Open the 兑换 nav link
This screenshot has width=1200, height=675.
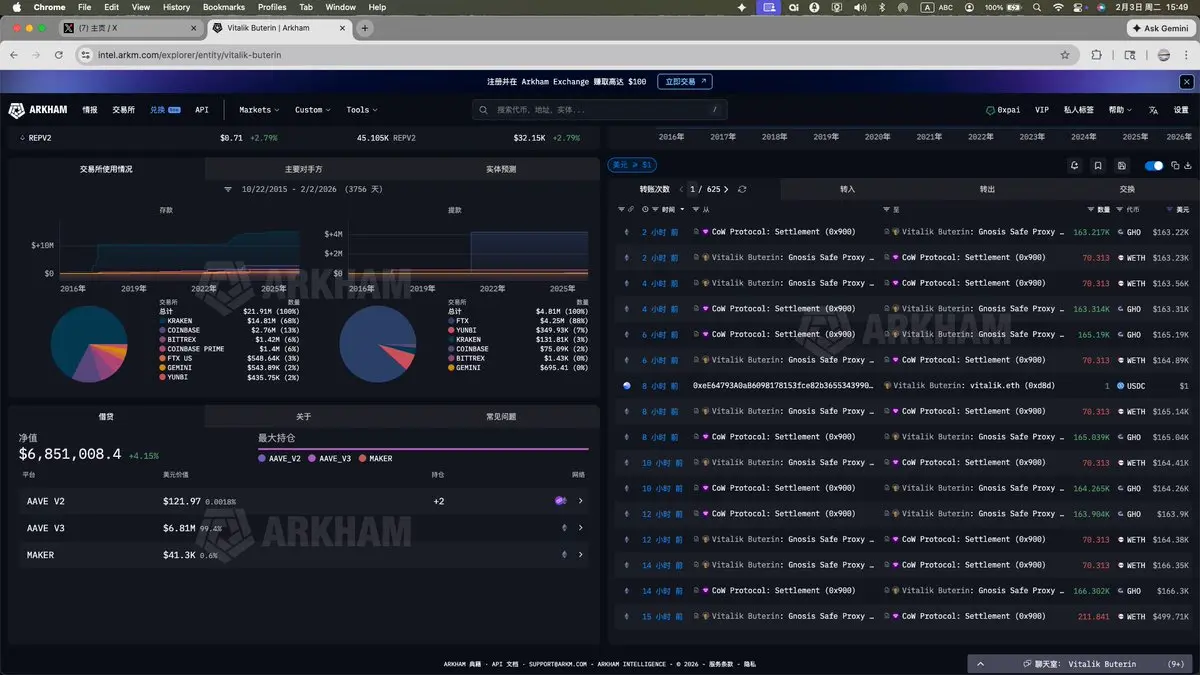[164, 110]
